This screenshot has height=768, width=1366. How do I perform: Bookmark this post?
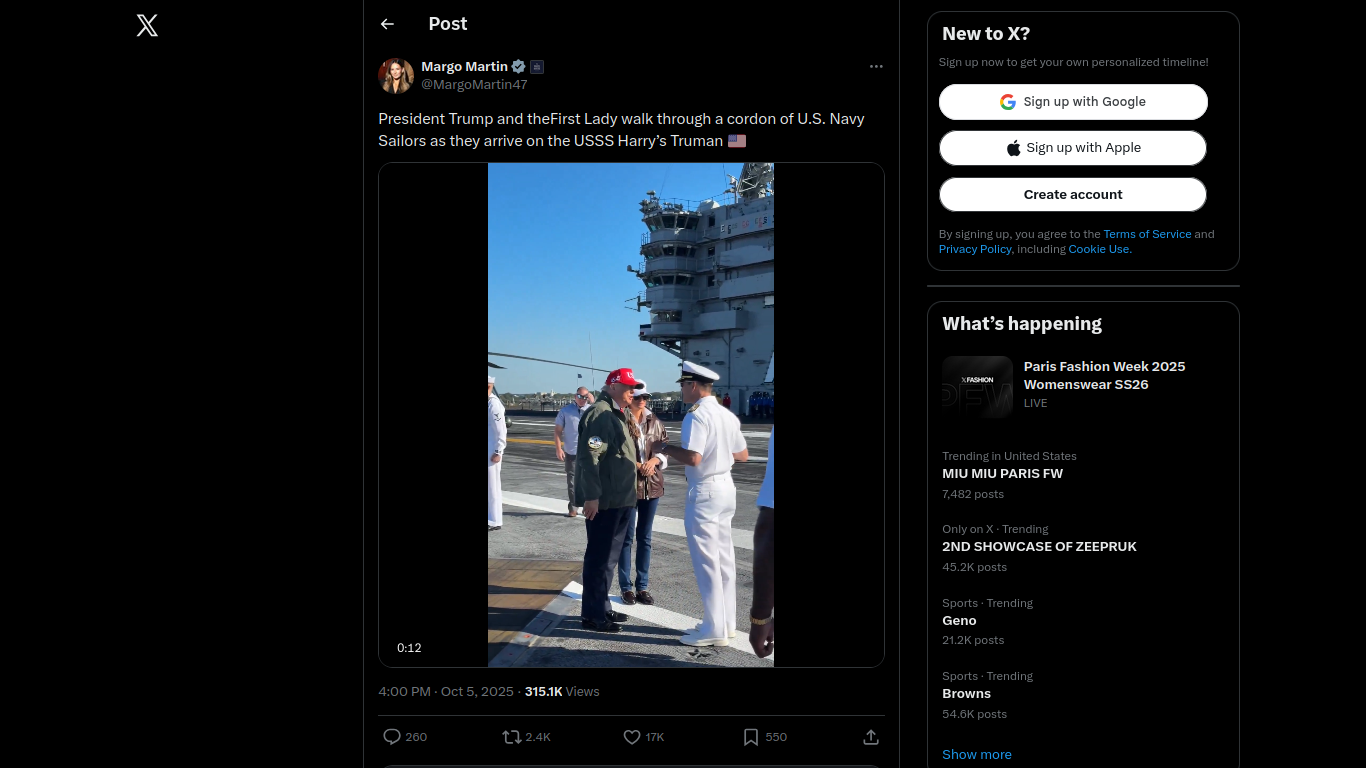(x=751, y=737)
